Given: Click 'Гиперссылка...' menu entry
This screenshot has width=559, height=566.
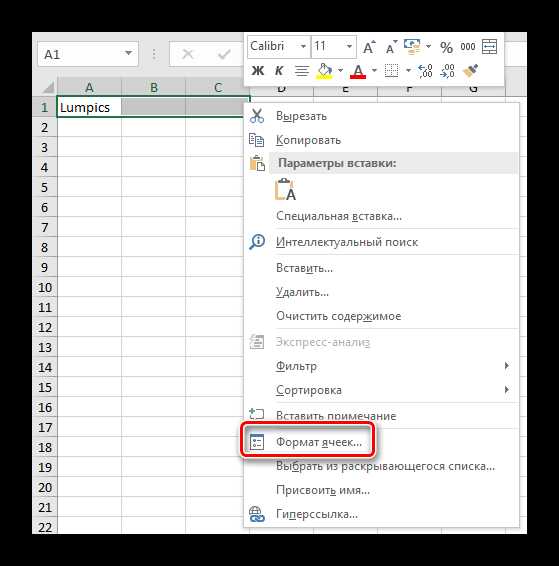Looking at the screenshot, I should [317, 514].
